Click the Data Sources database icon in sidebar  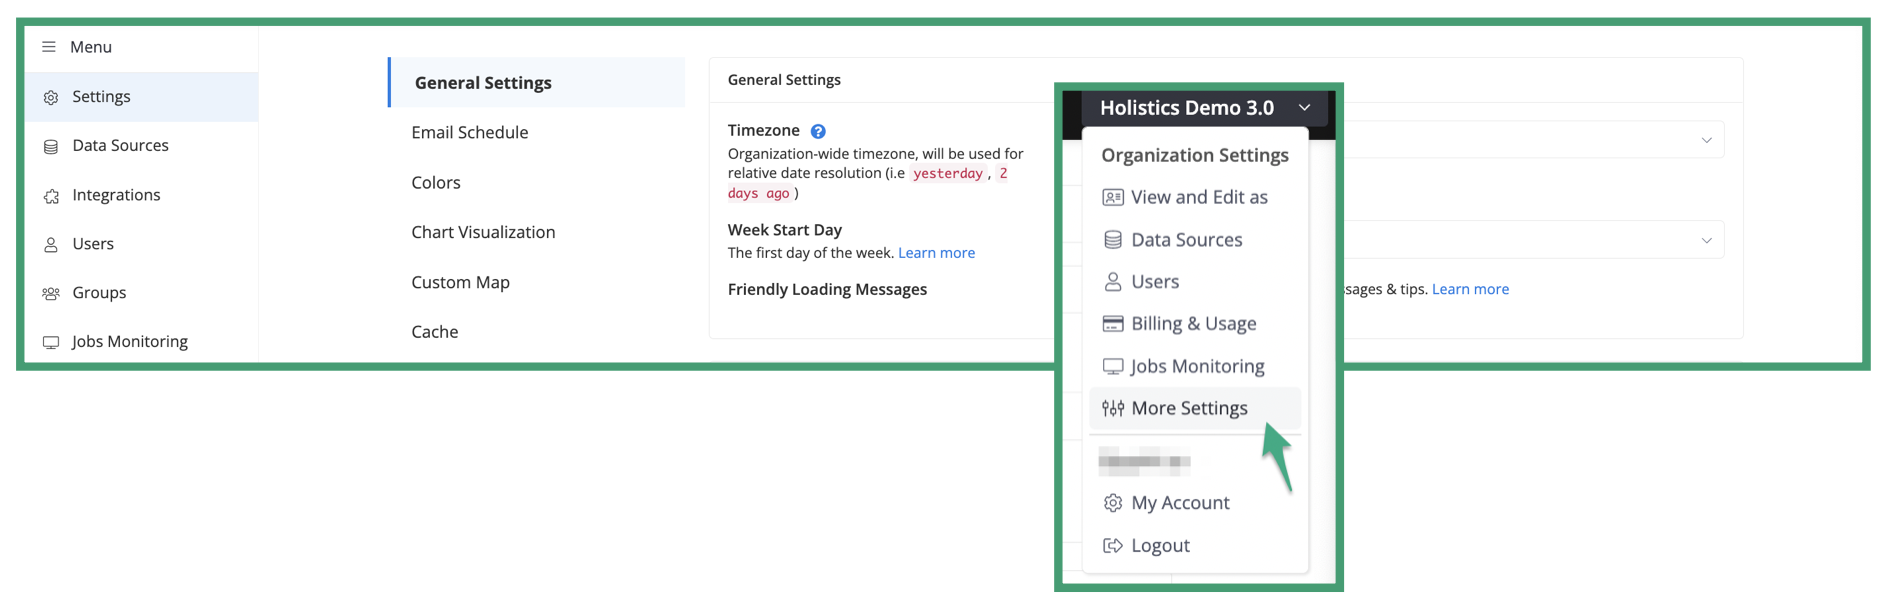pyautogui.click(x=51, y=146)
